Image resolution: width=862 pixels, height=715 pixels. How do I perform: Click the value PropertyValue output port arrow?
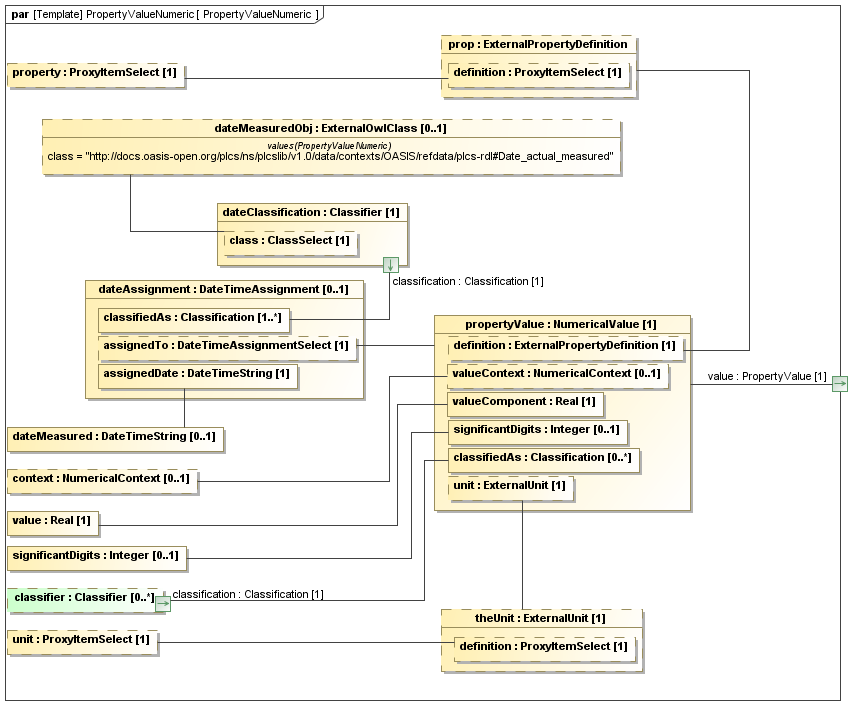(x=839, y=384)
